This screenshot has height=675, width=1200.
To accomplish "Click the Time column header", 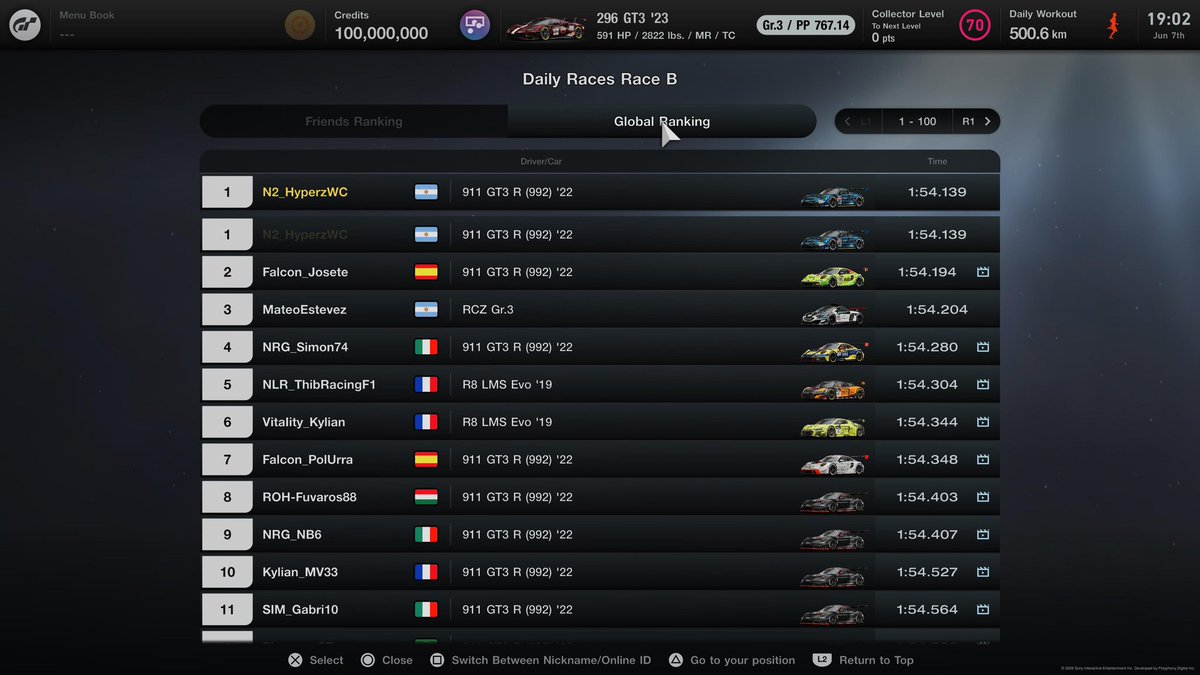I will click(x=937, y=161).
